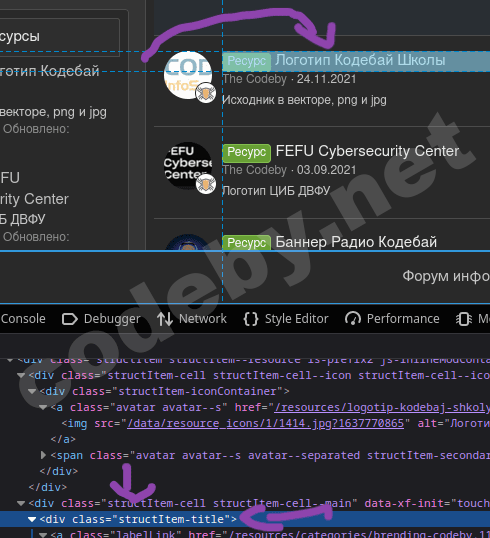Click the 24.11.2021 date
The width and height of the screenshot is (490, 538).
[326, 79]
